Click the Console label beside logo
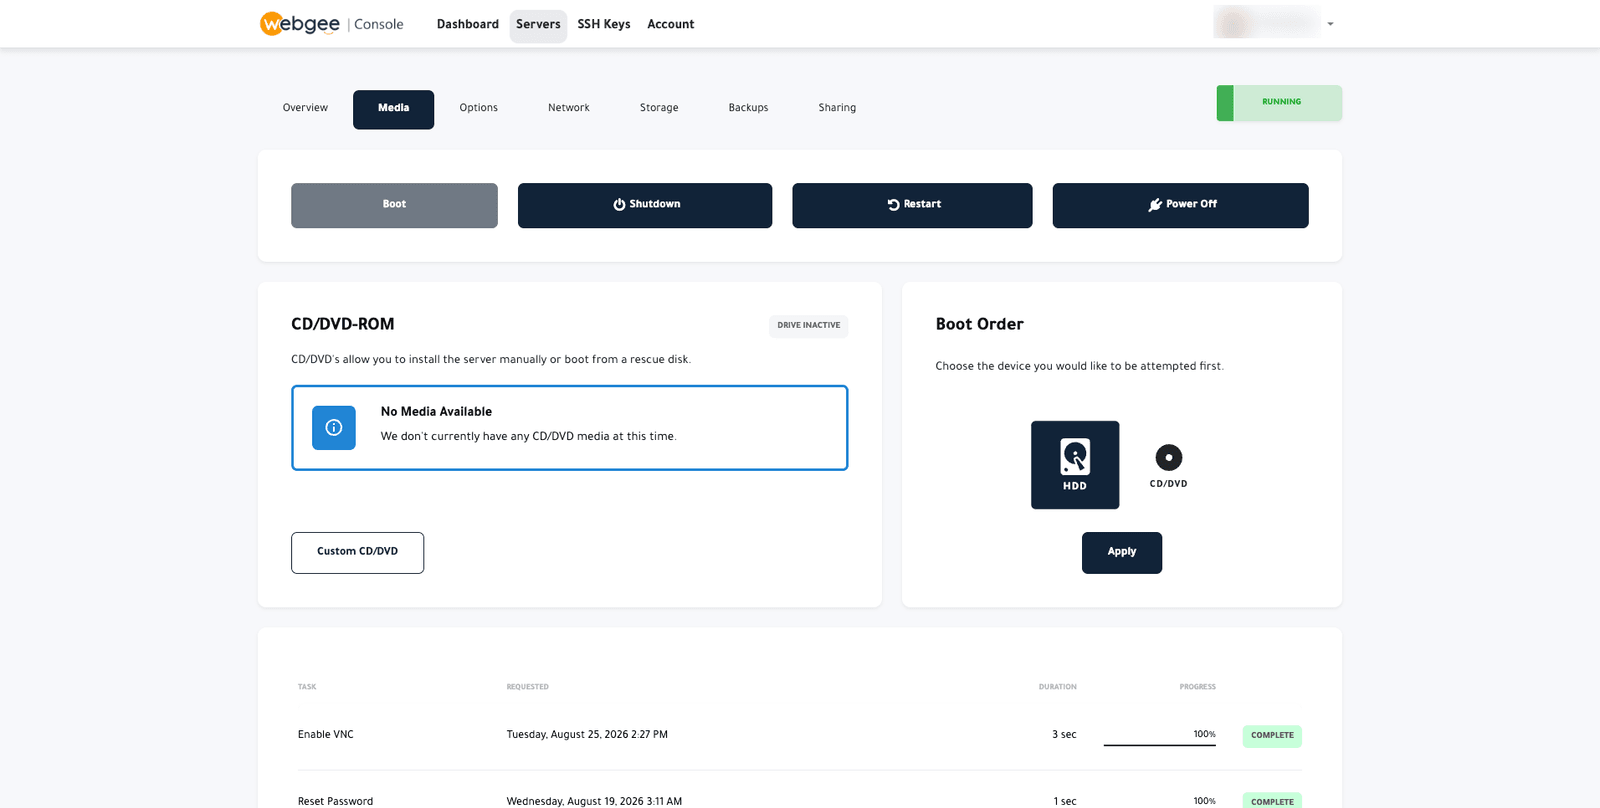1600x808 pixels. pyautogui.click(x=378, y=24)
